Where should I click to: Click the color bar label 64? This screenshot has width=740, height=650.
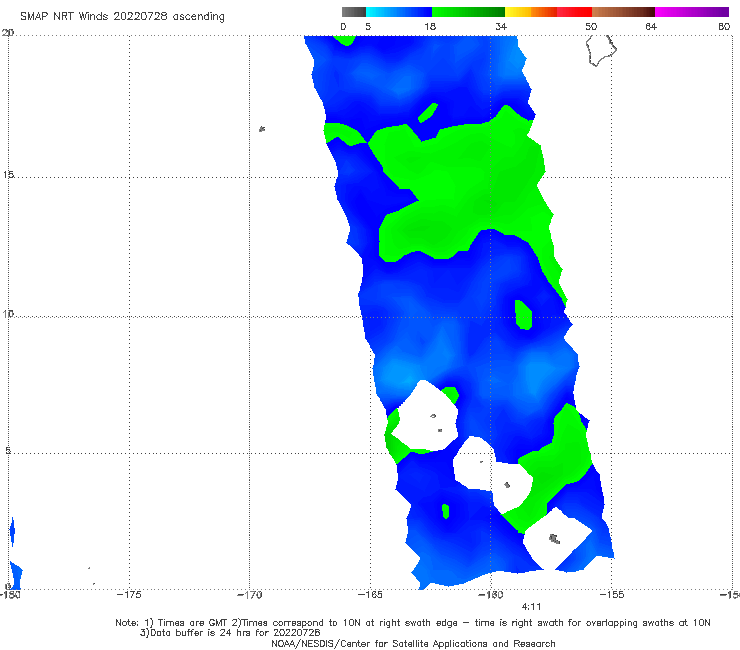coord(651,27)
